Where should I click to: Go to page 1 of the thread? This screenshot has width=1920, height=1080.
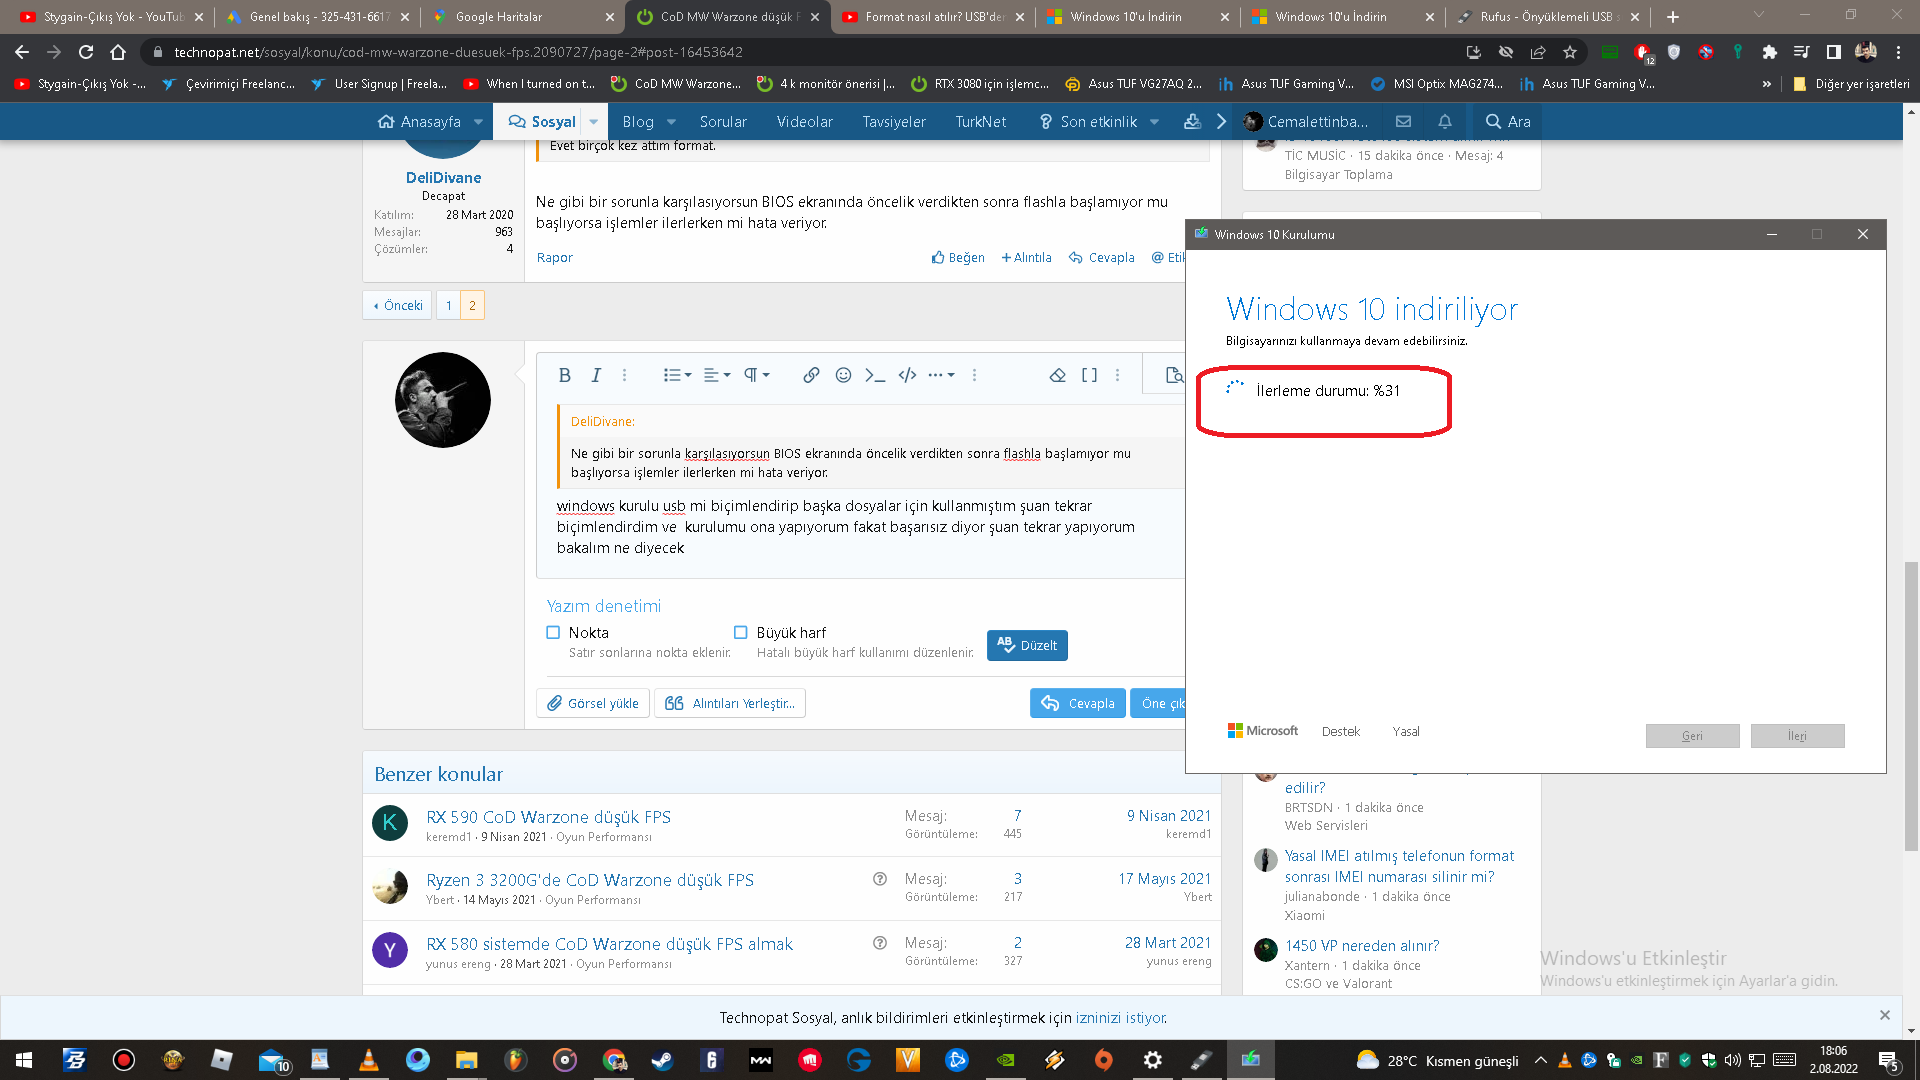click(x=449, y=305)
